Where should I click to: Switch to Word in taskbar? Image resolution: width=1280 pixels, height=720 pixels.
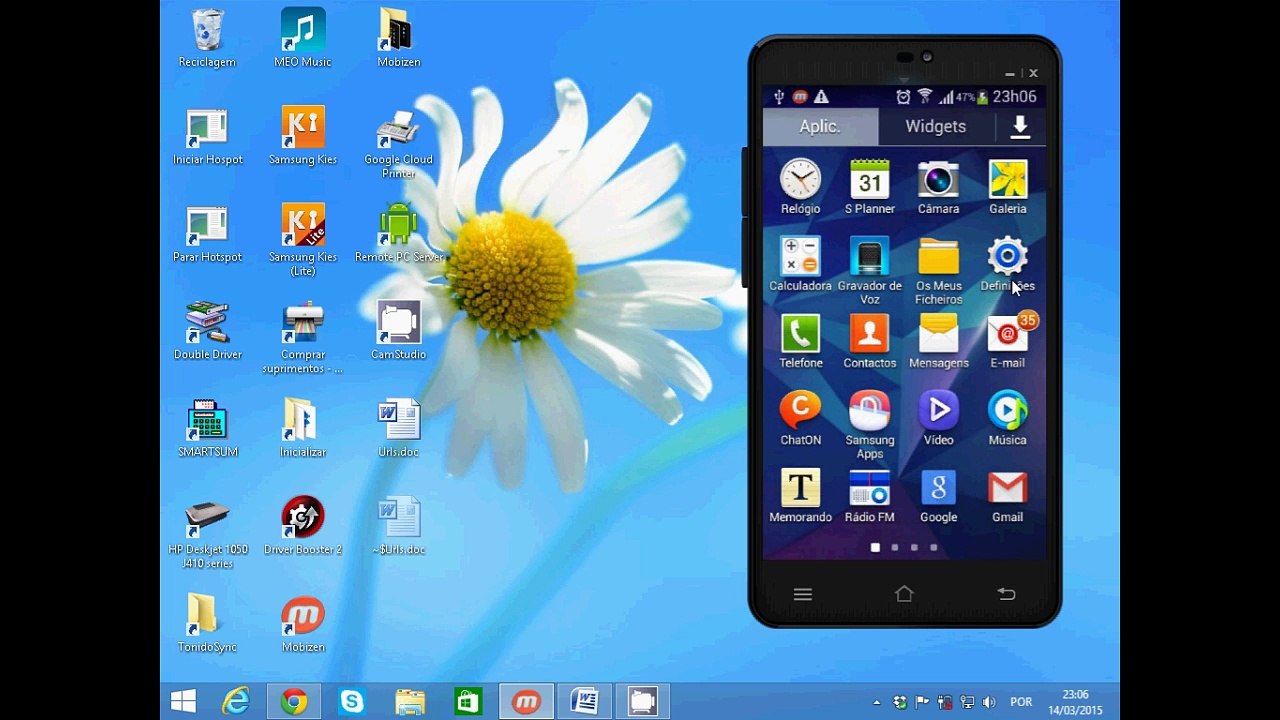click(x=584, y=701)
